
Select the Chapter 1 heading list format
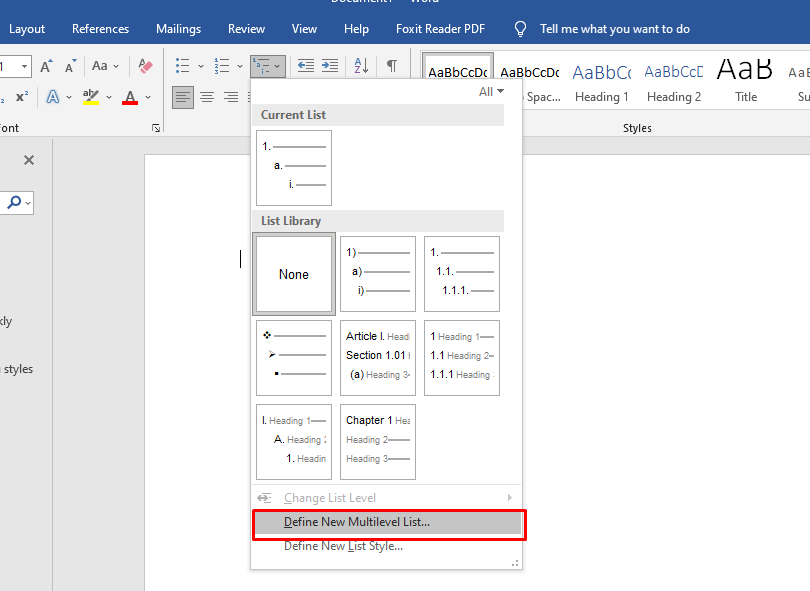coord(378,442)
